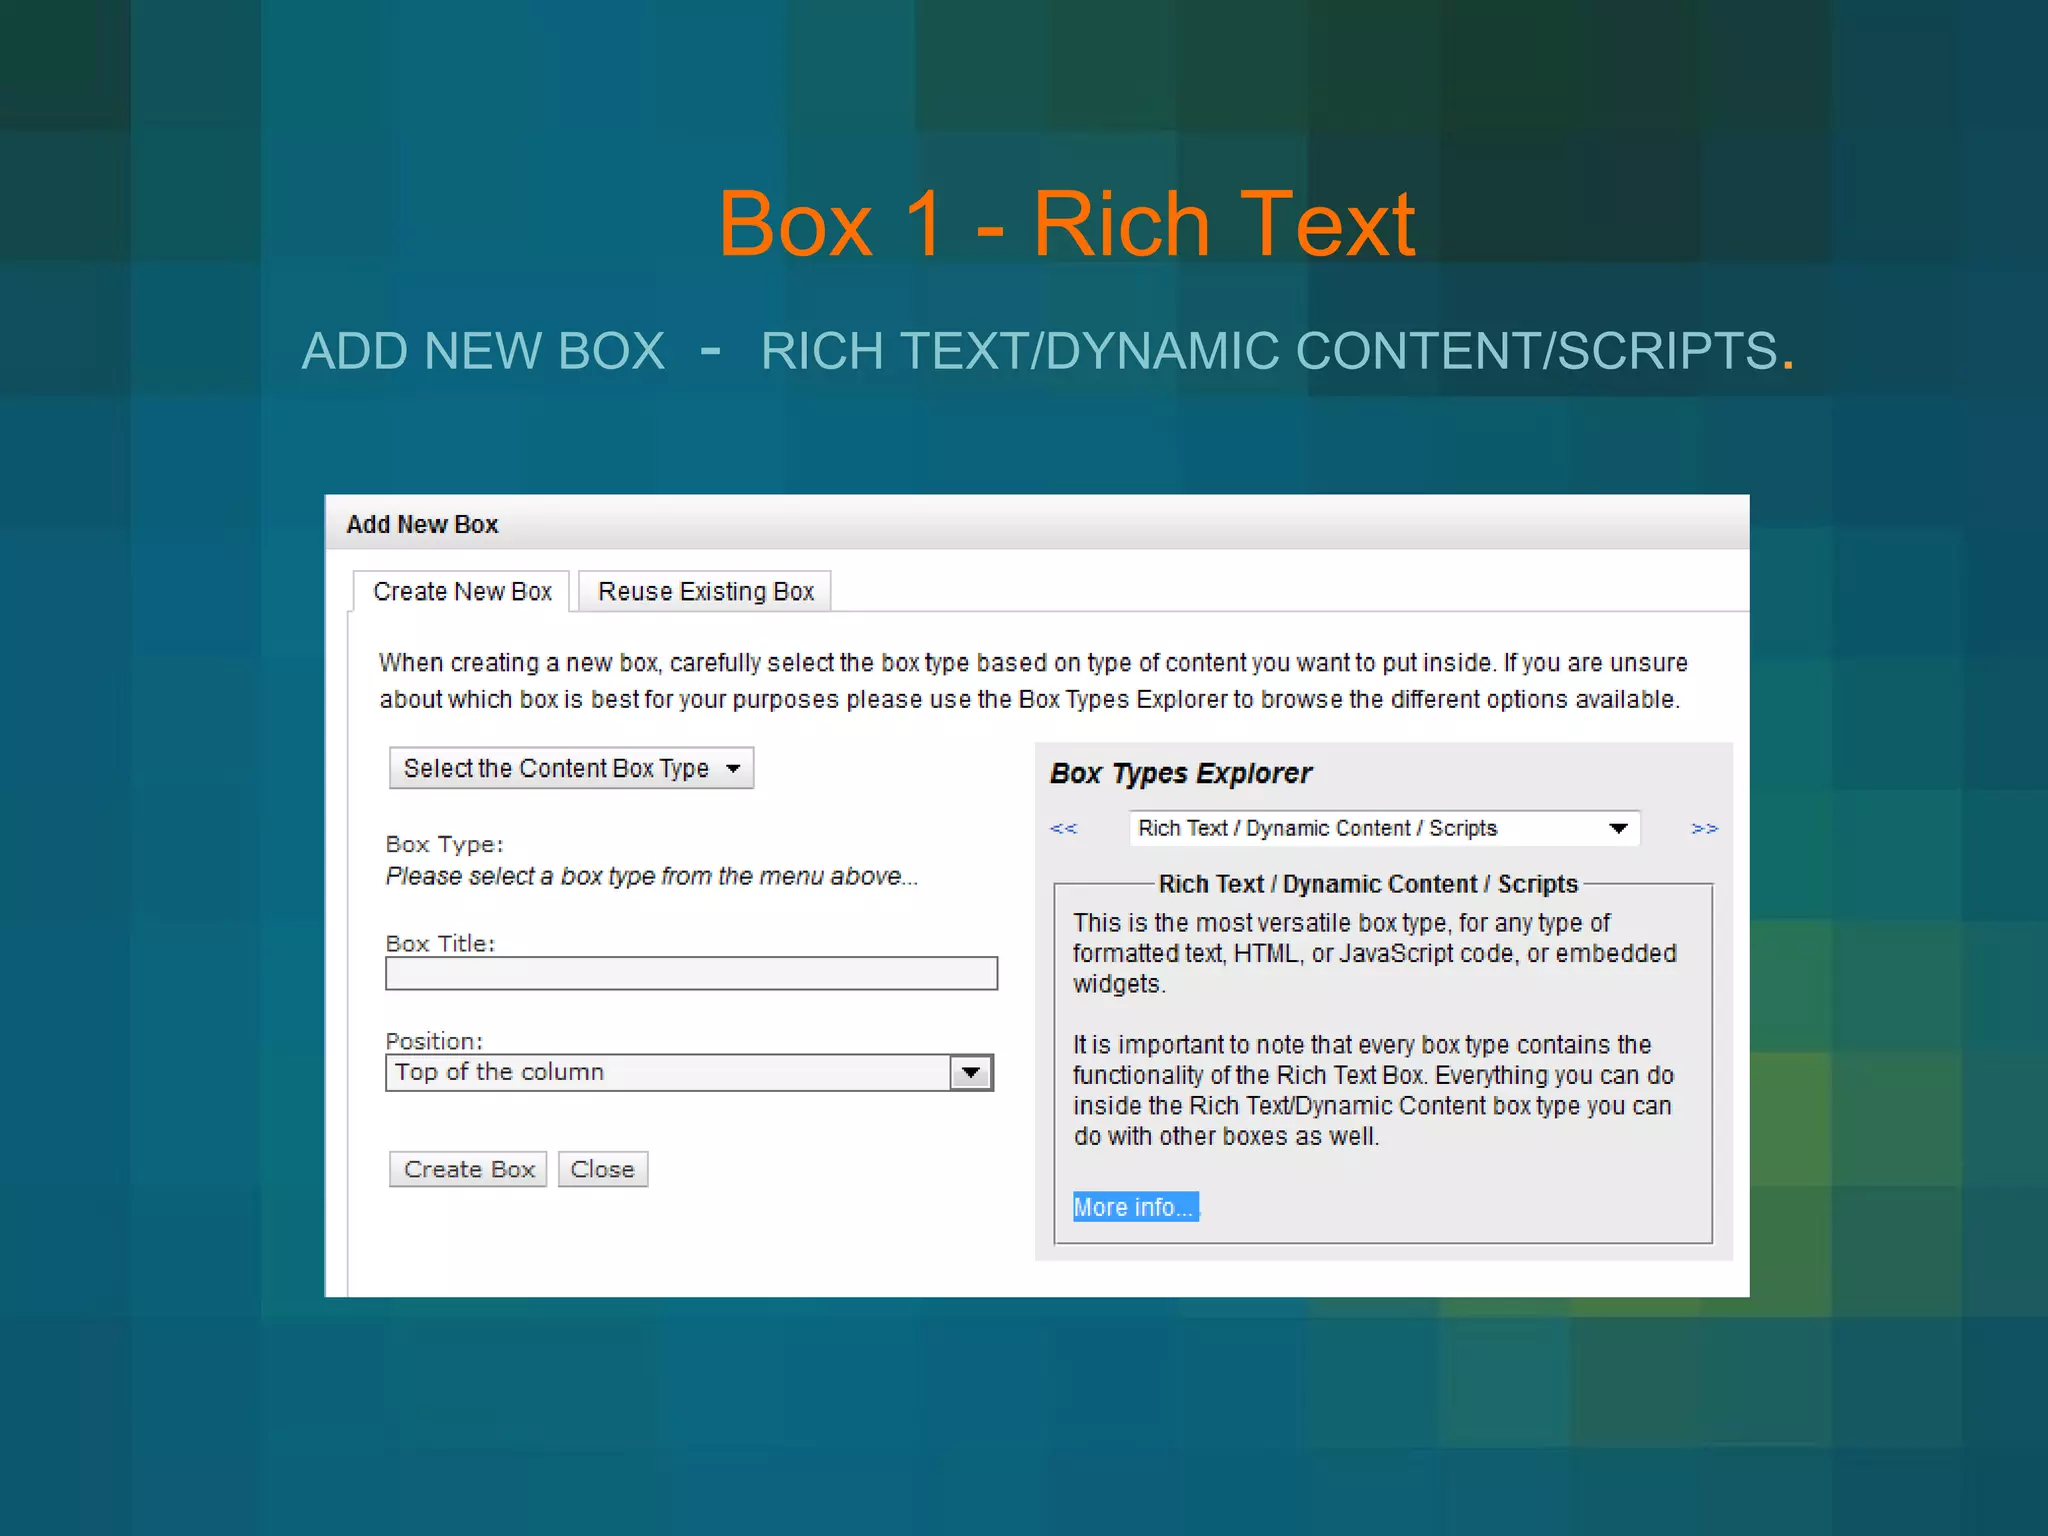Click the 'Rich Text / Dynamic Content / Scripts' group heading
Viewport: 2048px width, 1536px height.
[x=1368, y=884]
